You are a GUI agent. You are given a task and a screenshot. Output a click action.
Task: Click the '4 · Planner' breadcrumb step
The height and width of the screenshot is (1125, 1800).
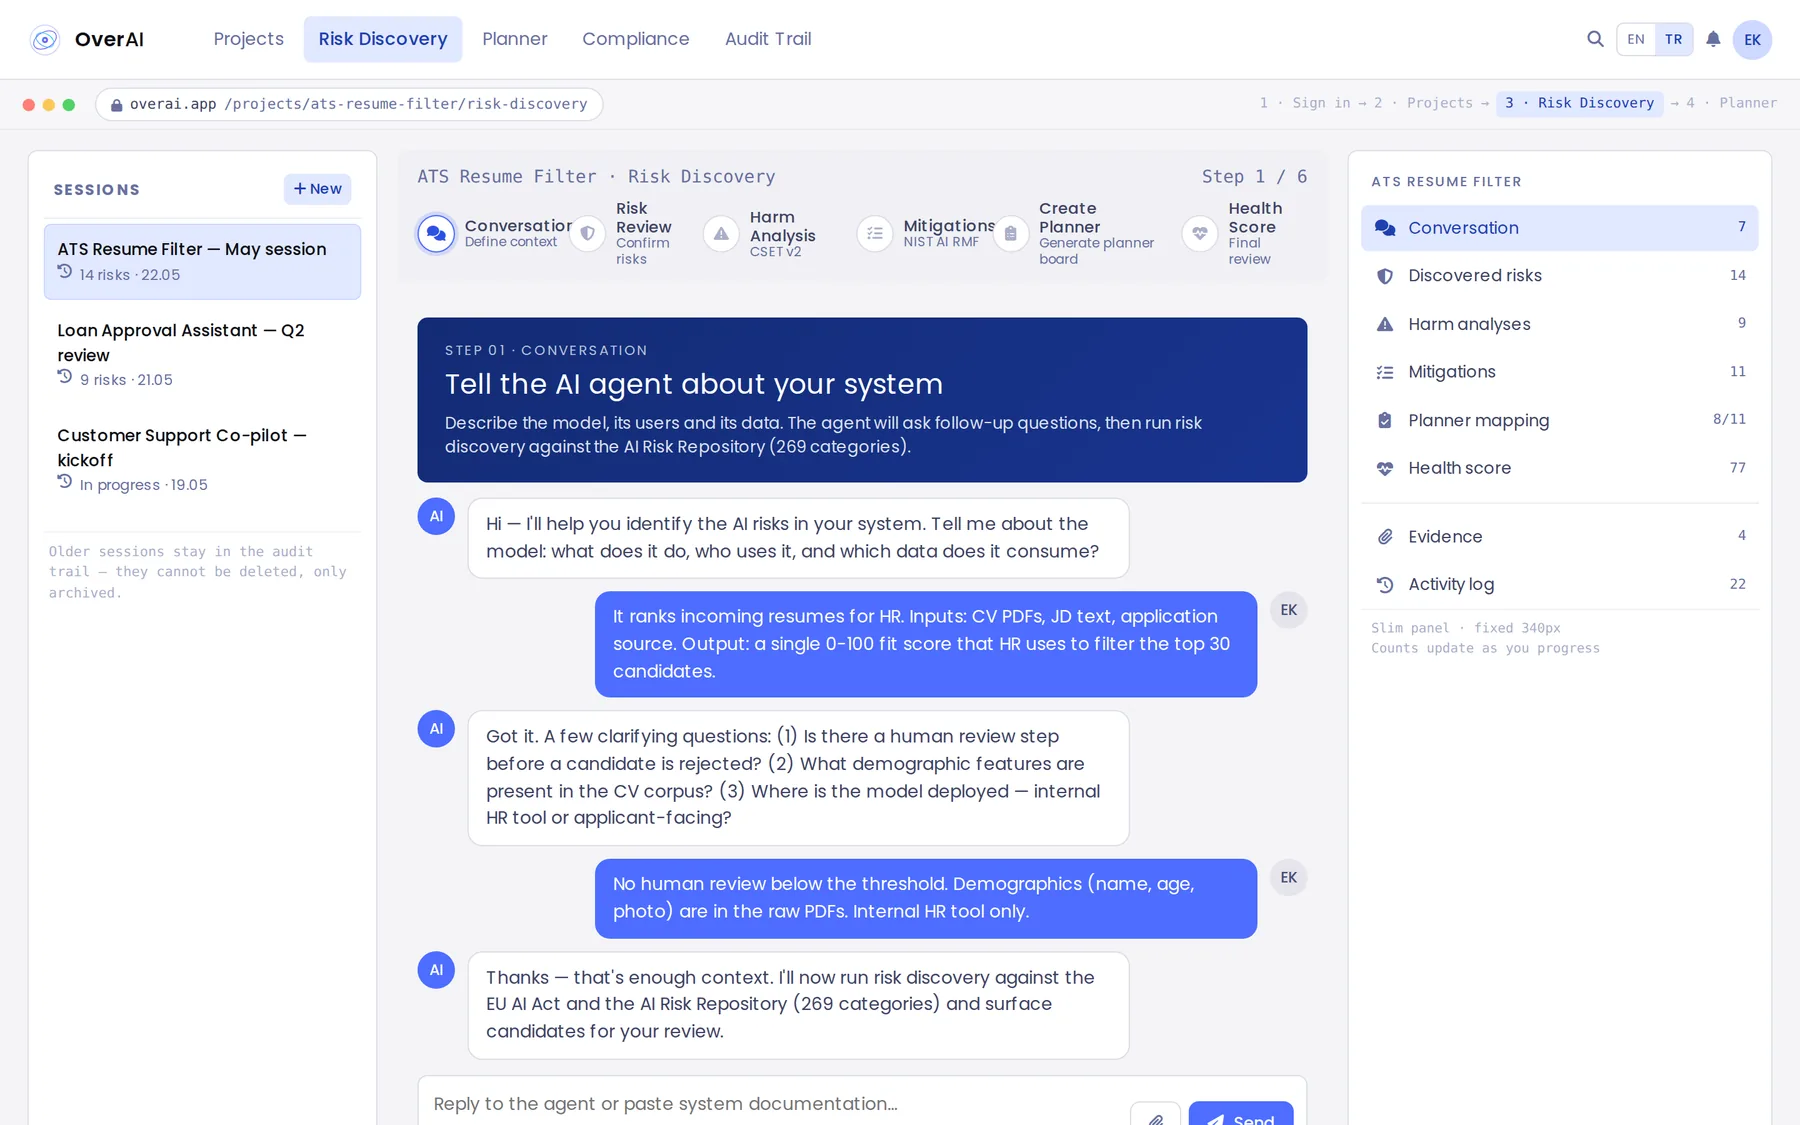1731,103
